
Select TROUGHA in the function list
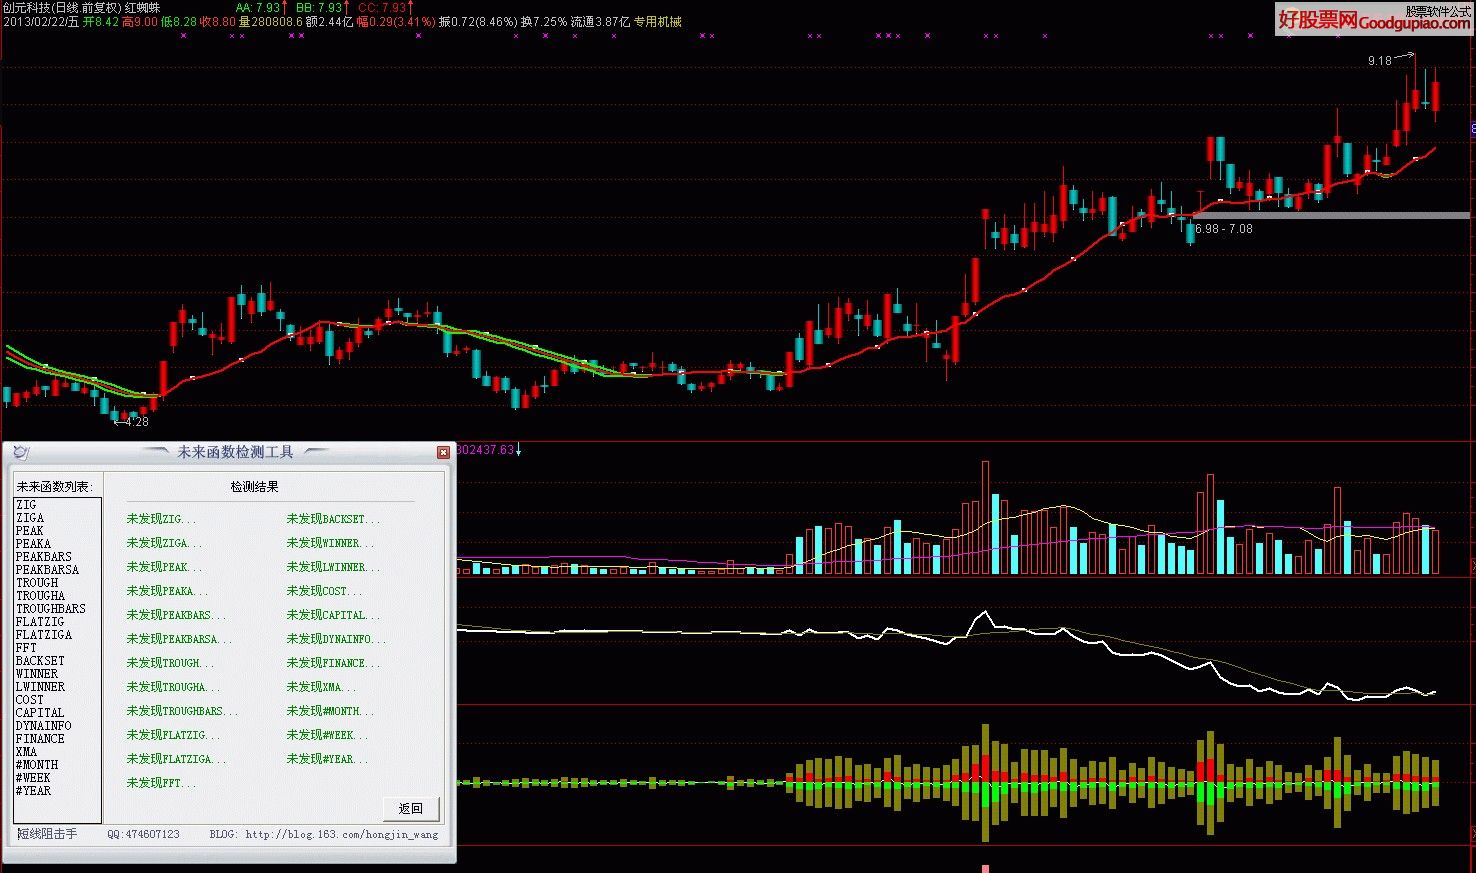(40, 596)
